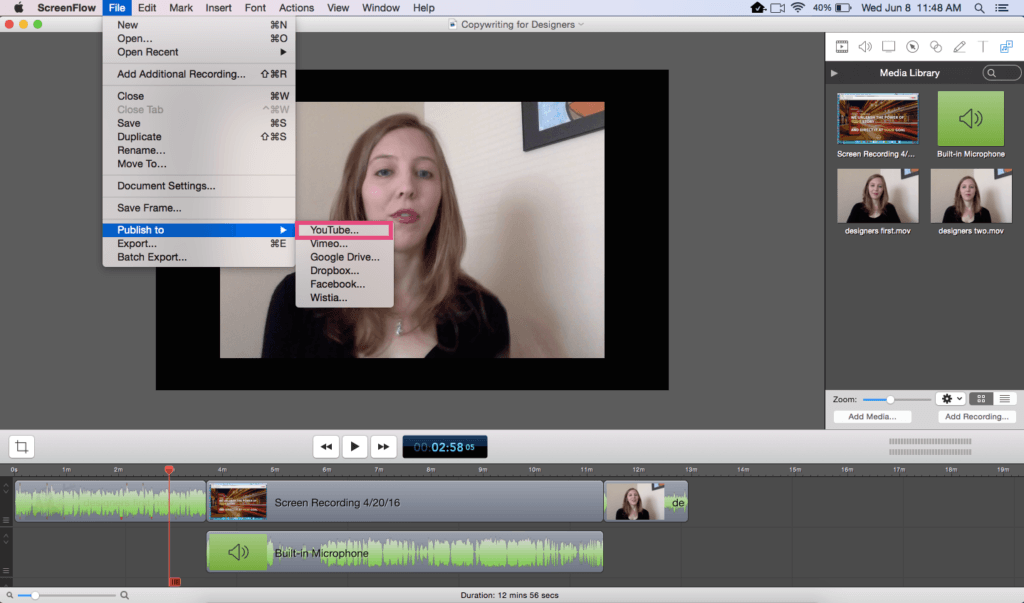Viewport: 1024px width, 603px height.
Task: Select the Screen Recording thumbnail in Media Library
Action: click(x=877, y=118)
